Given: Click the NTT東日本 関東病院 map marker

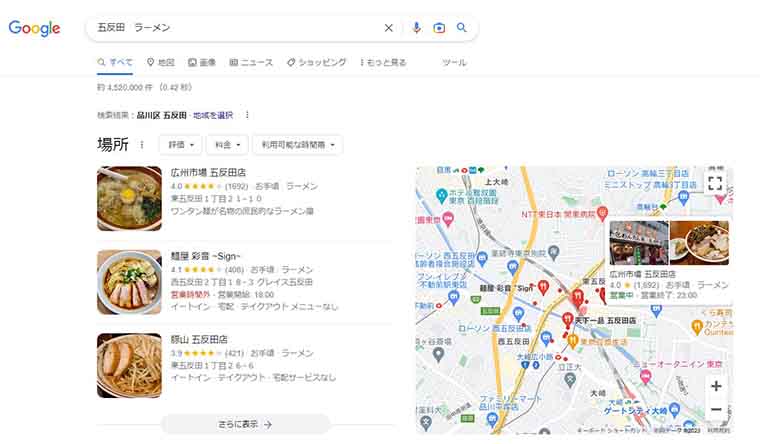Looking at the screenshot, I should click(x=602, y=212).
